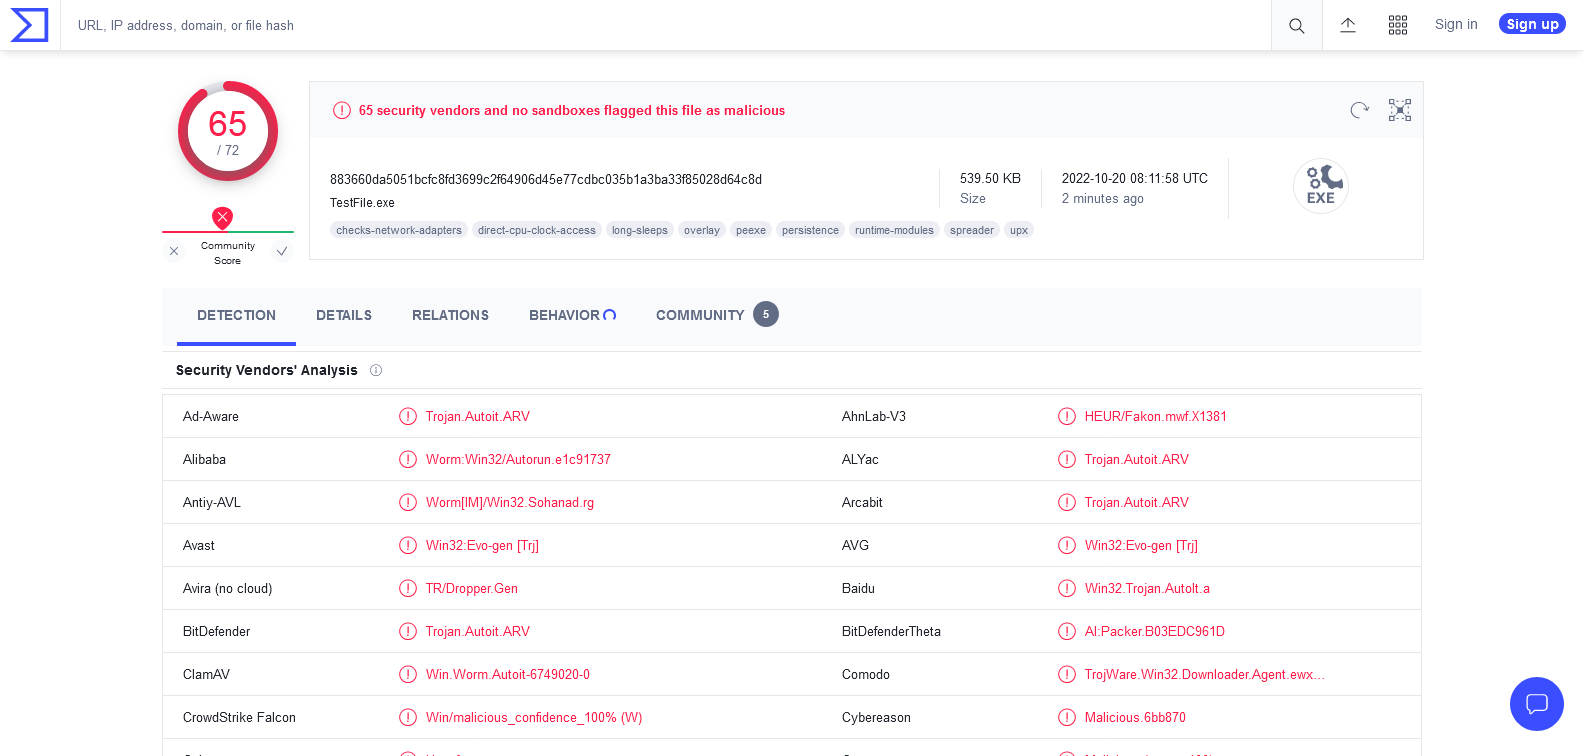Click the alert icon for ClamAV detection
Image resolution: width=1583 pixels, height=756 pixels.
408,674
